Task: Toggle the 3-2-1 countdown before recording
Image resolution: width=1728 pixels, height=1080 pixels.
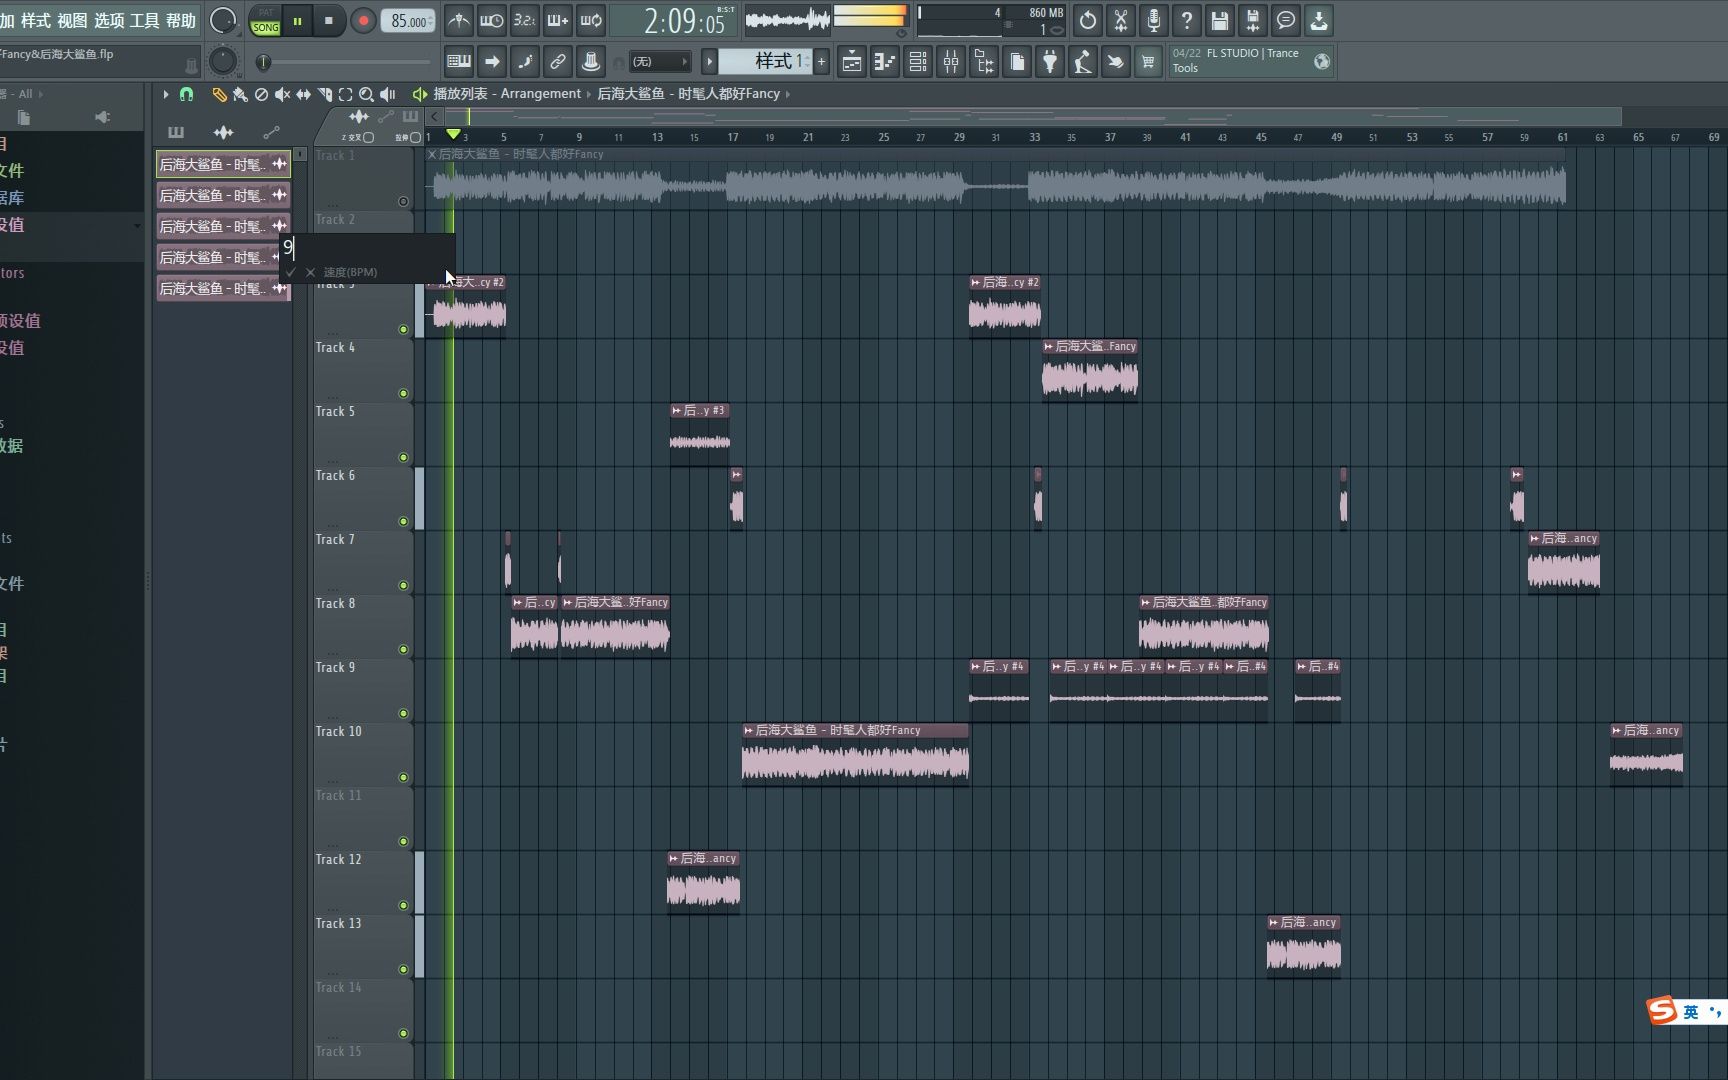Action: point(524,20)
